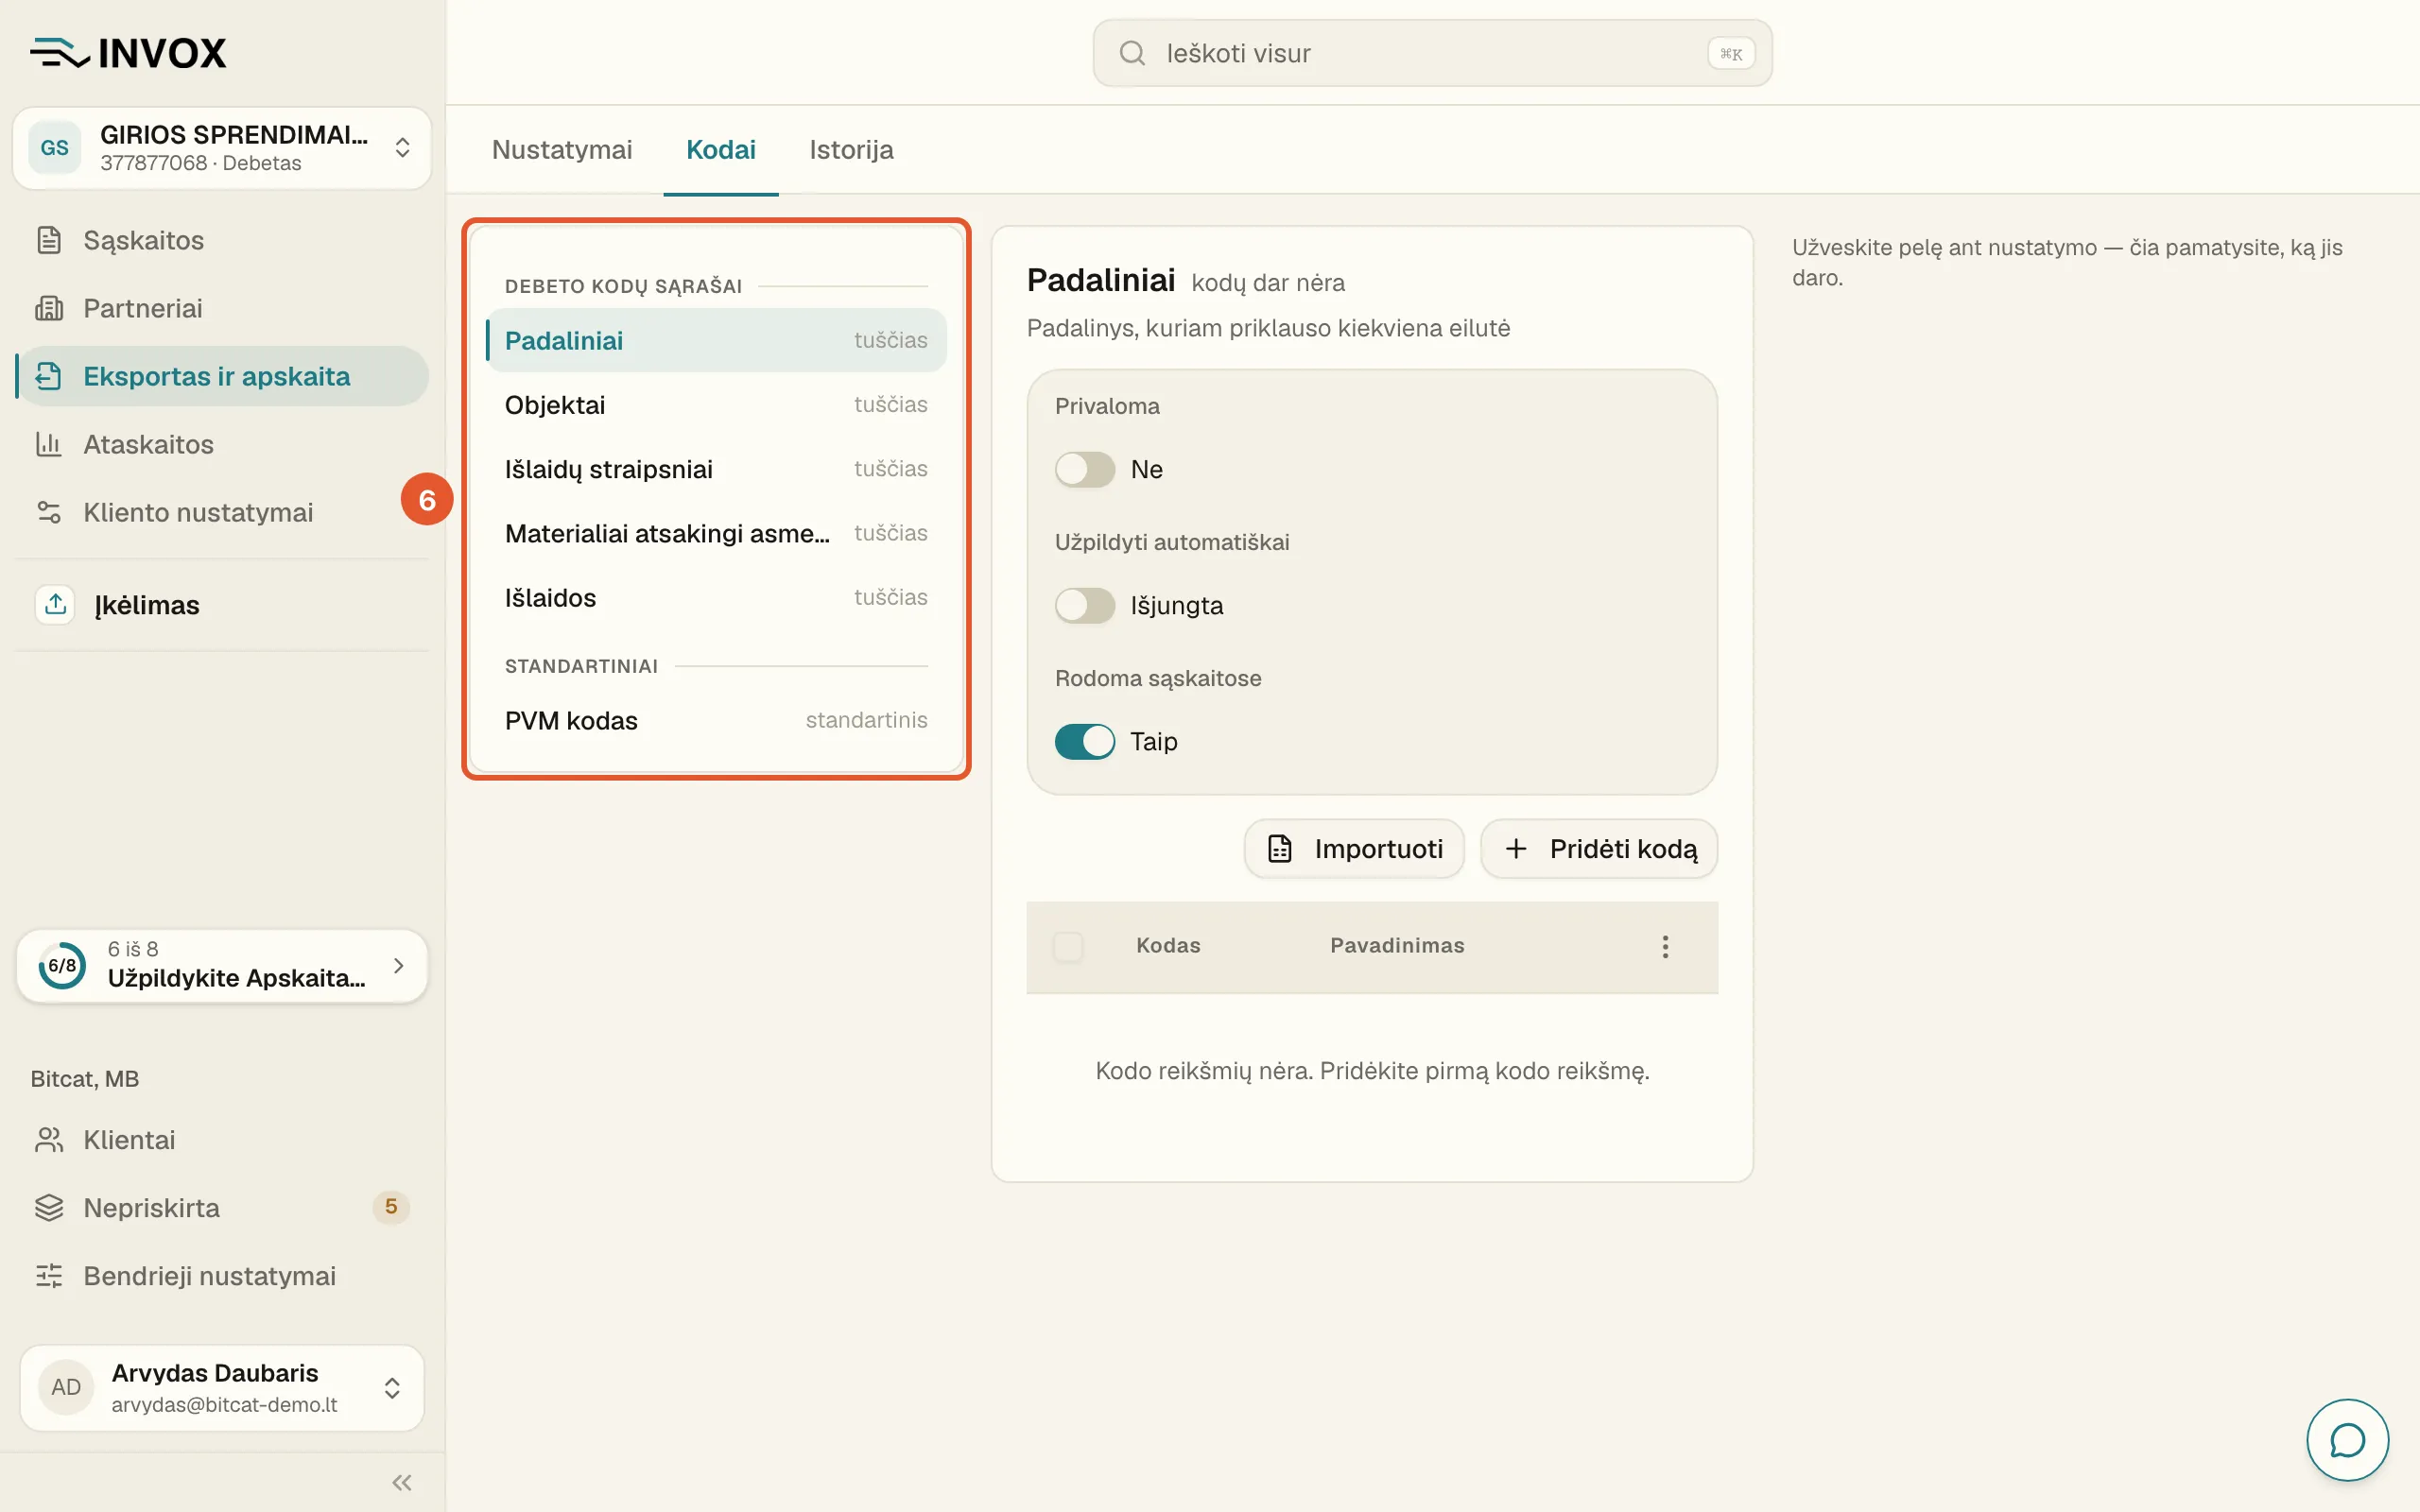Click the Įkėlimas upload icon
This screenshot has width=2420, height=1512.
tap(55, 604)
